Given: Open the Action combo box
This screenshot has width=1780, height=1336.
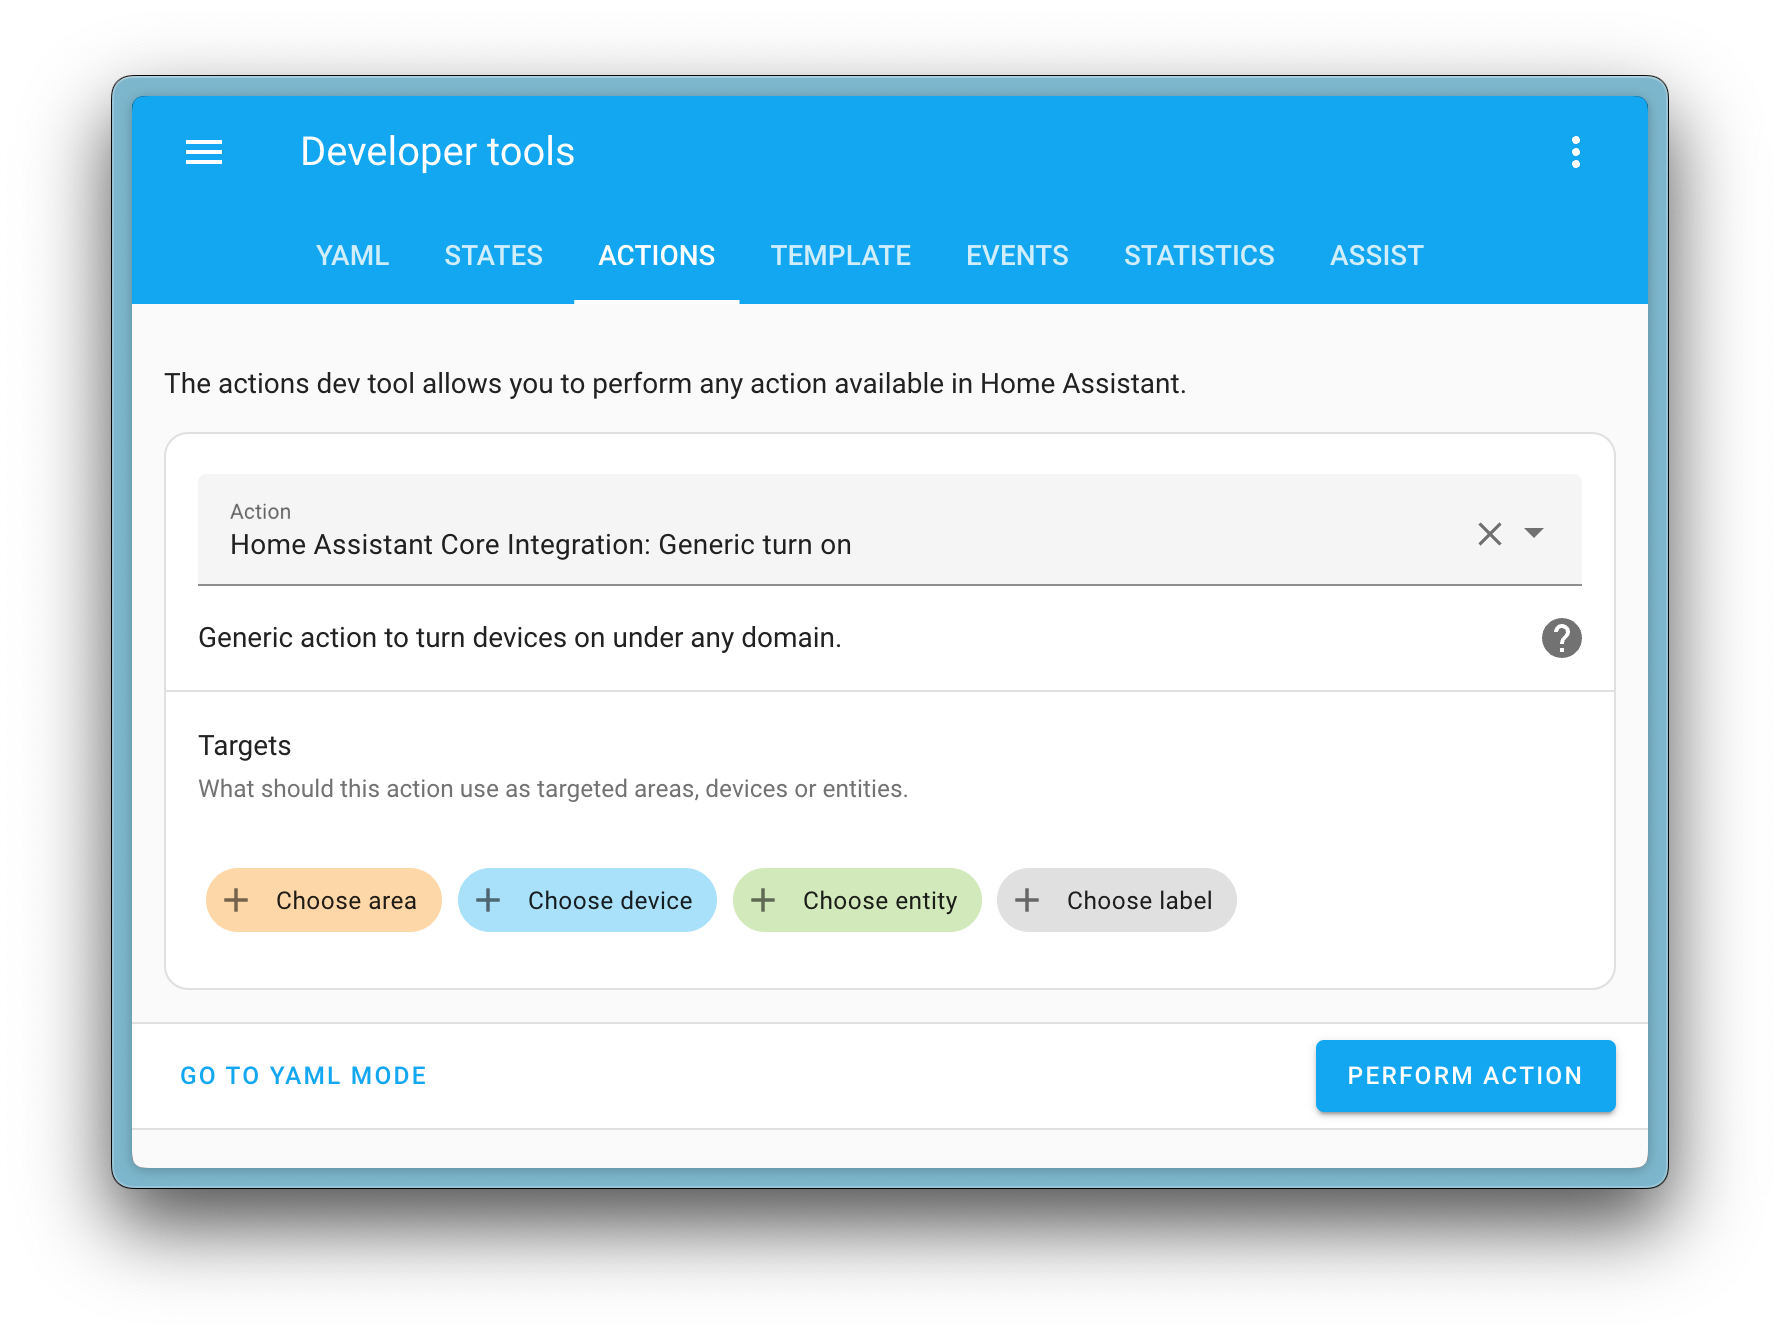Looking at the screenshot, I should pos(800,545).
